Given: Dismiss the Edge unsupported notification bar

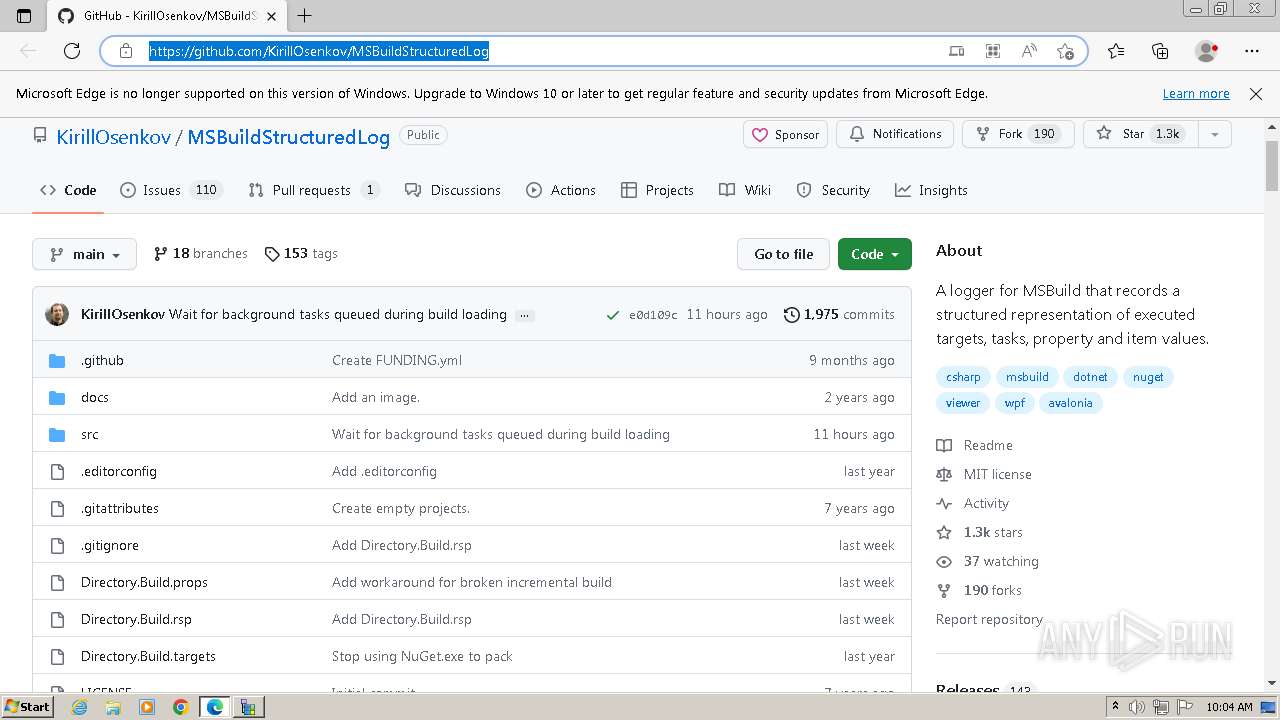Looking at the screenshot, I should pyautogui.click(x=1256, y=93).
